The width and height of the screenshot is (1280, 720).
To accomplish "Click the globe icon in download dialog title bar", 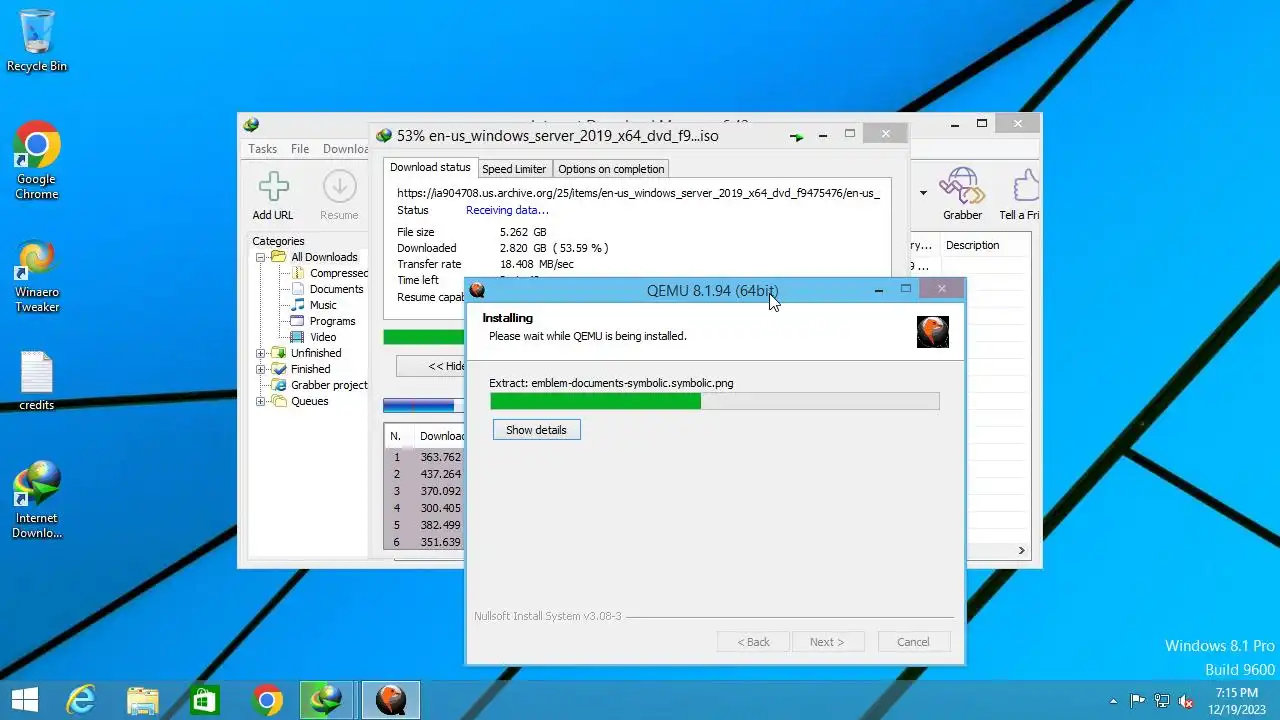I will pos(384,136).
